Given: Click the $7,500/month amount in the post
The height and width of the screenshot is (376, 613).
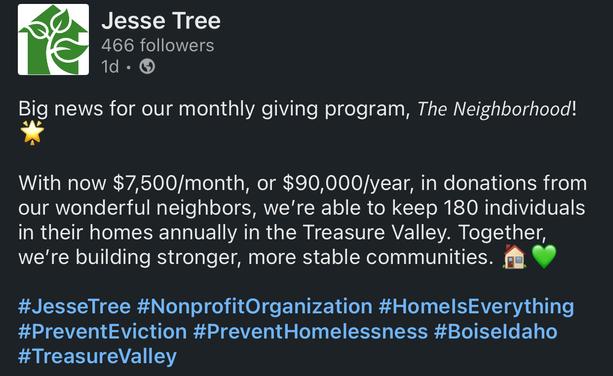Looking at the screenshot, I should click(x=181, y=183).
